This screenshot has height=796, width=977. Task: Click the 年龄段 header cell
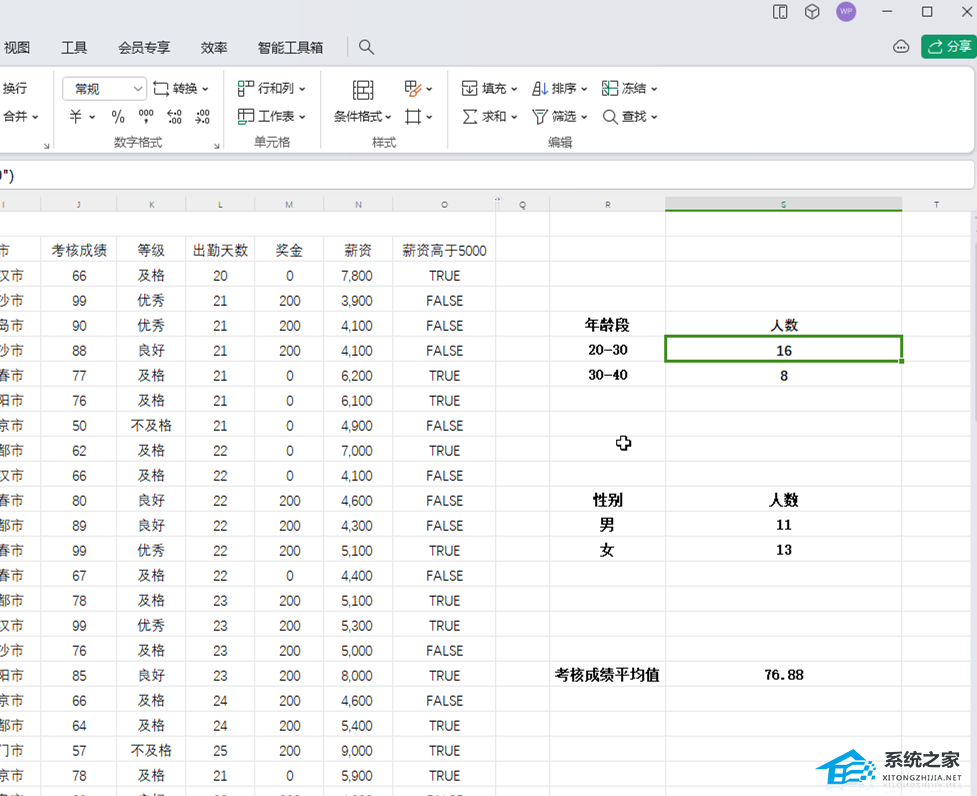[x=608, y=325]
